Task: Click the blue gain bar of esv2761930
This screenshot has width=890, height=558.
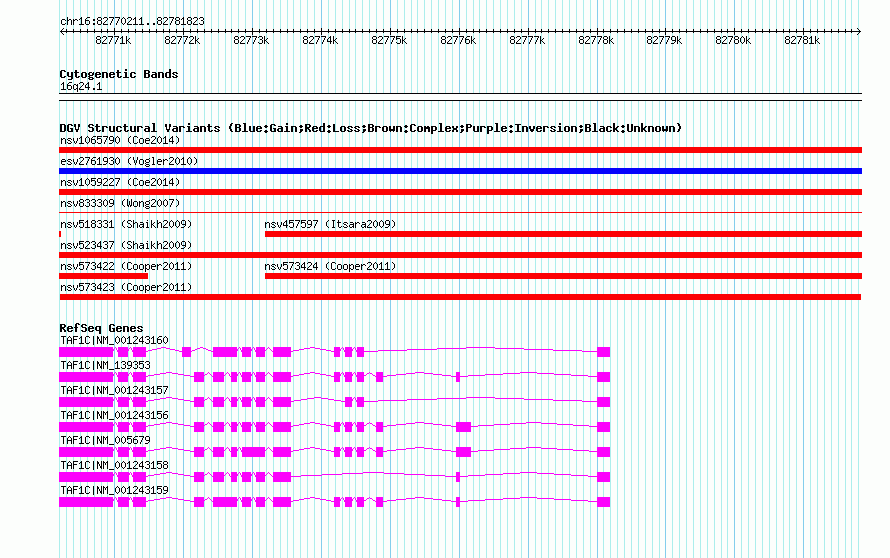Action: tap(460, 171)
